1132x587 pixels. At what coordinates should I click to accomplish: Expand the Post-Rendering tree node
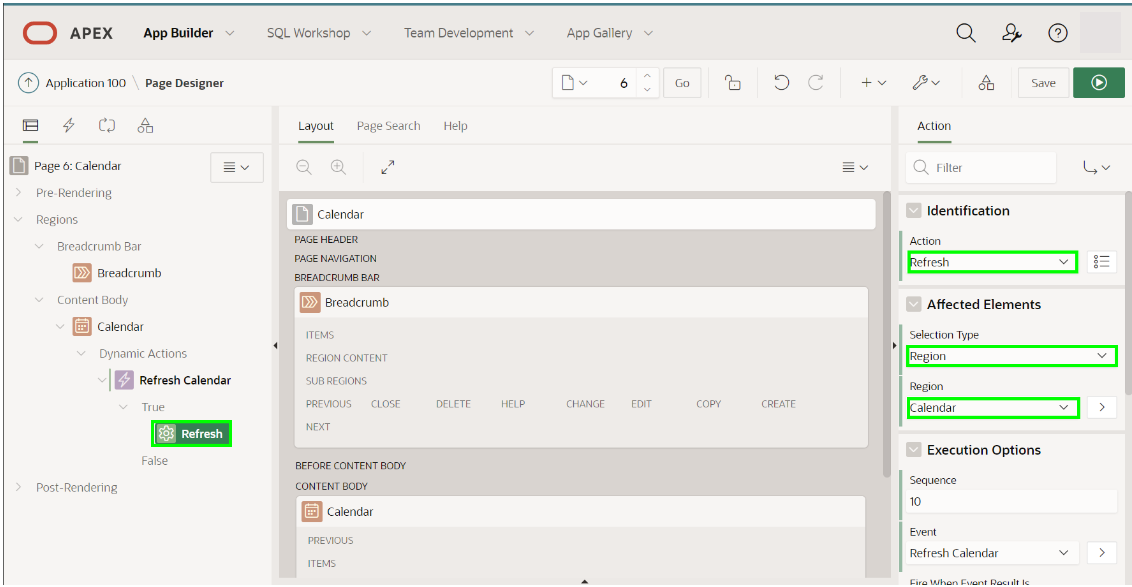coord(19,487)
